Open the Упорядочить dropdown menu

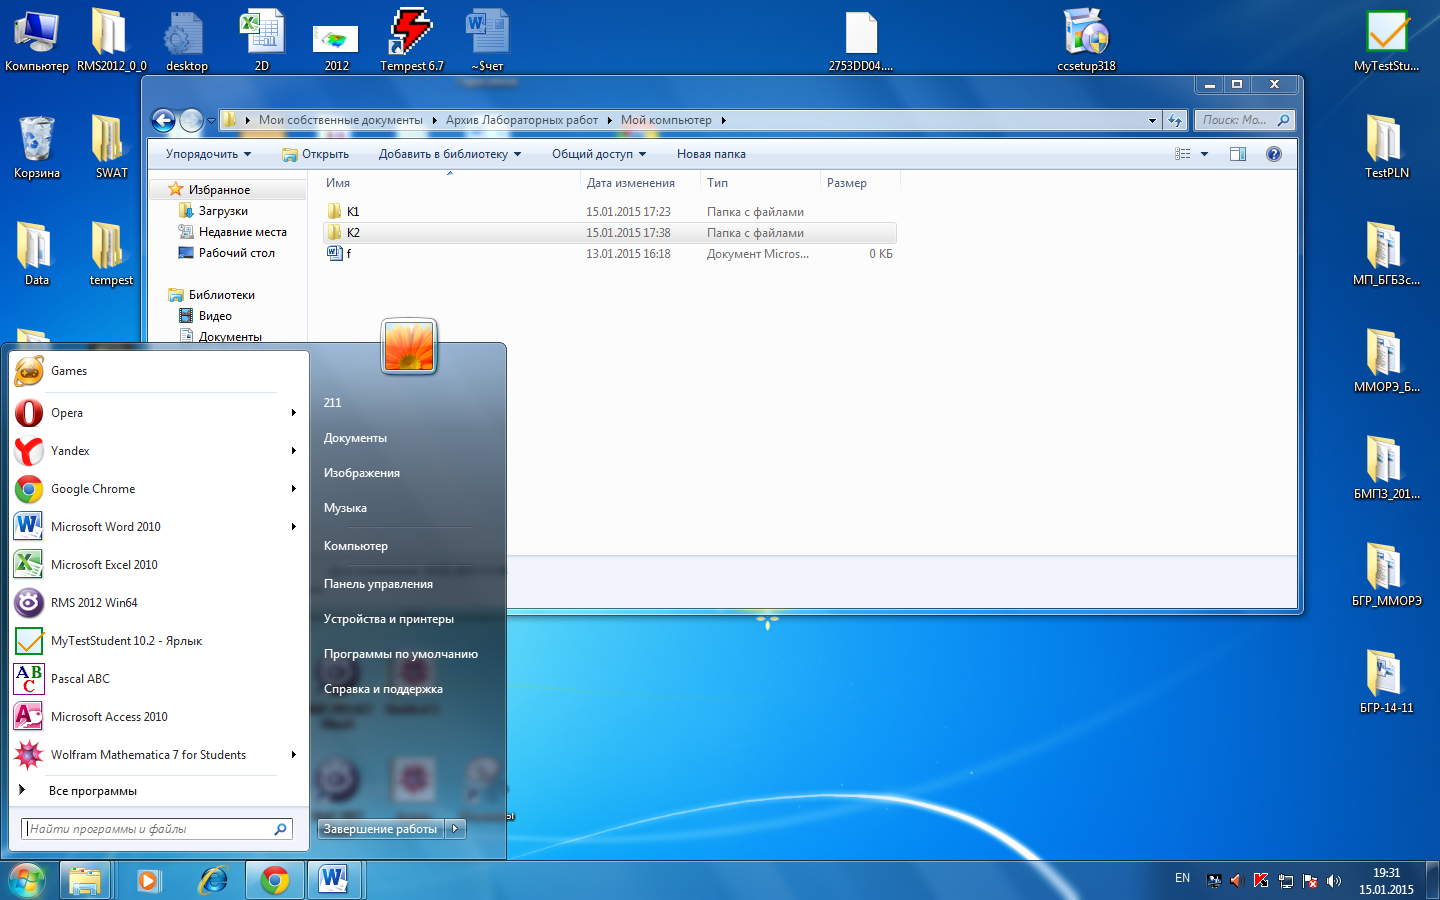coord(208,154)
